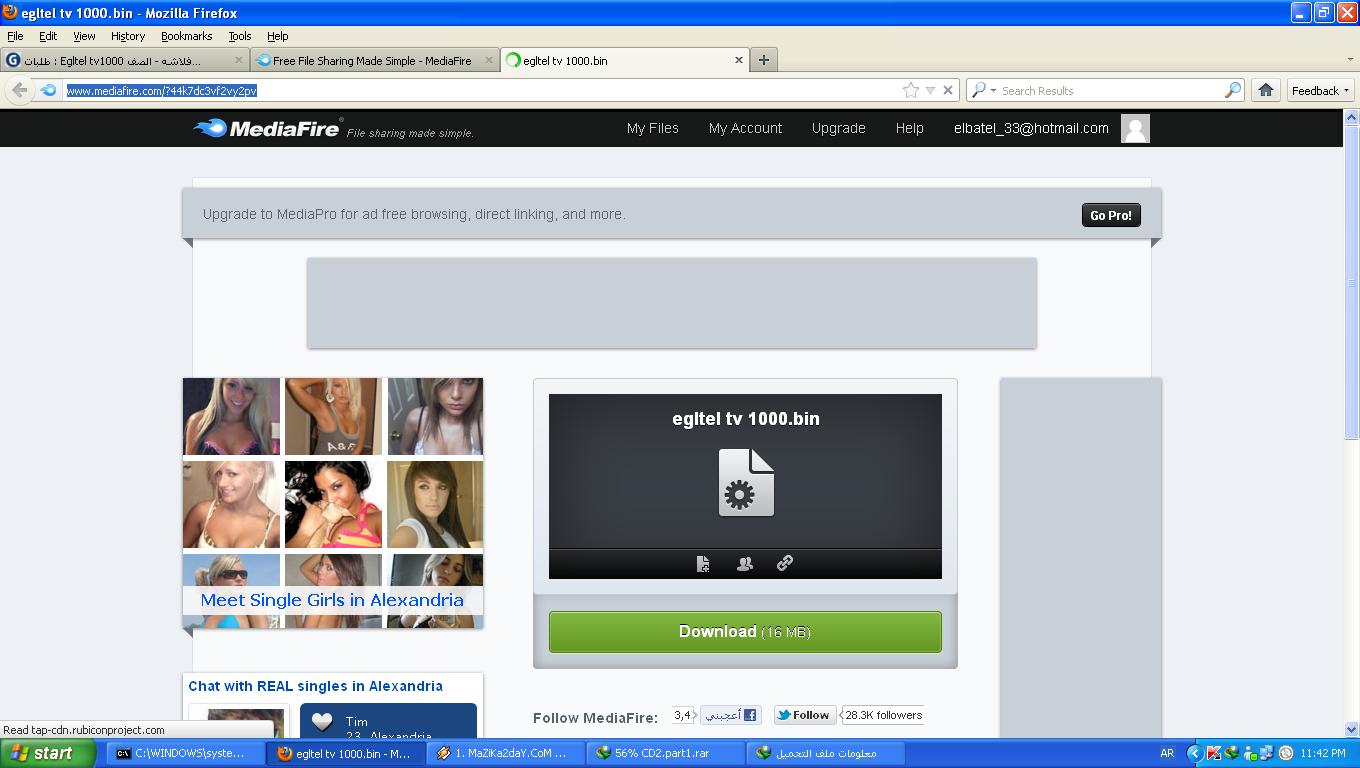The width and height of the screenshot is (1360, 768).
Task: Select the egltel tv 1000.bin tab
Action: [625, 60]
